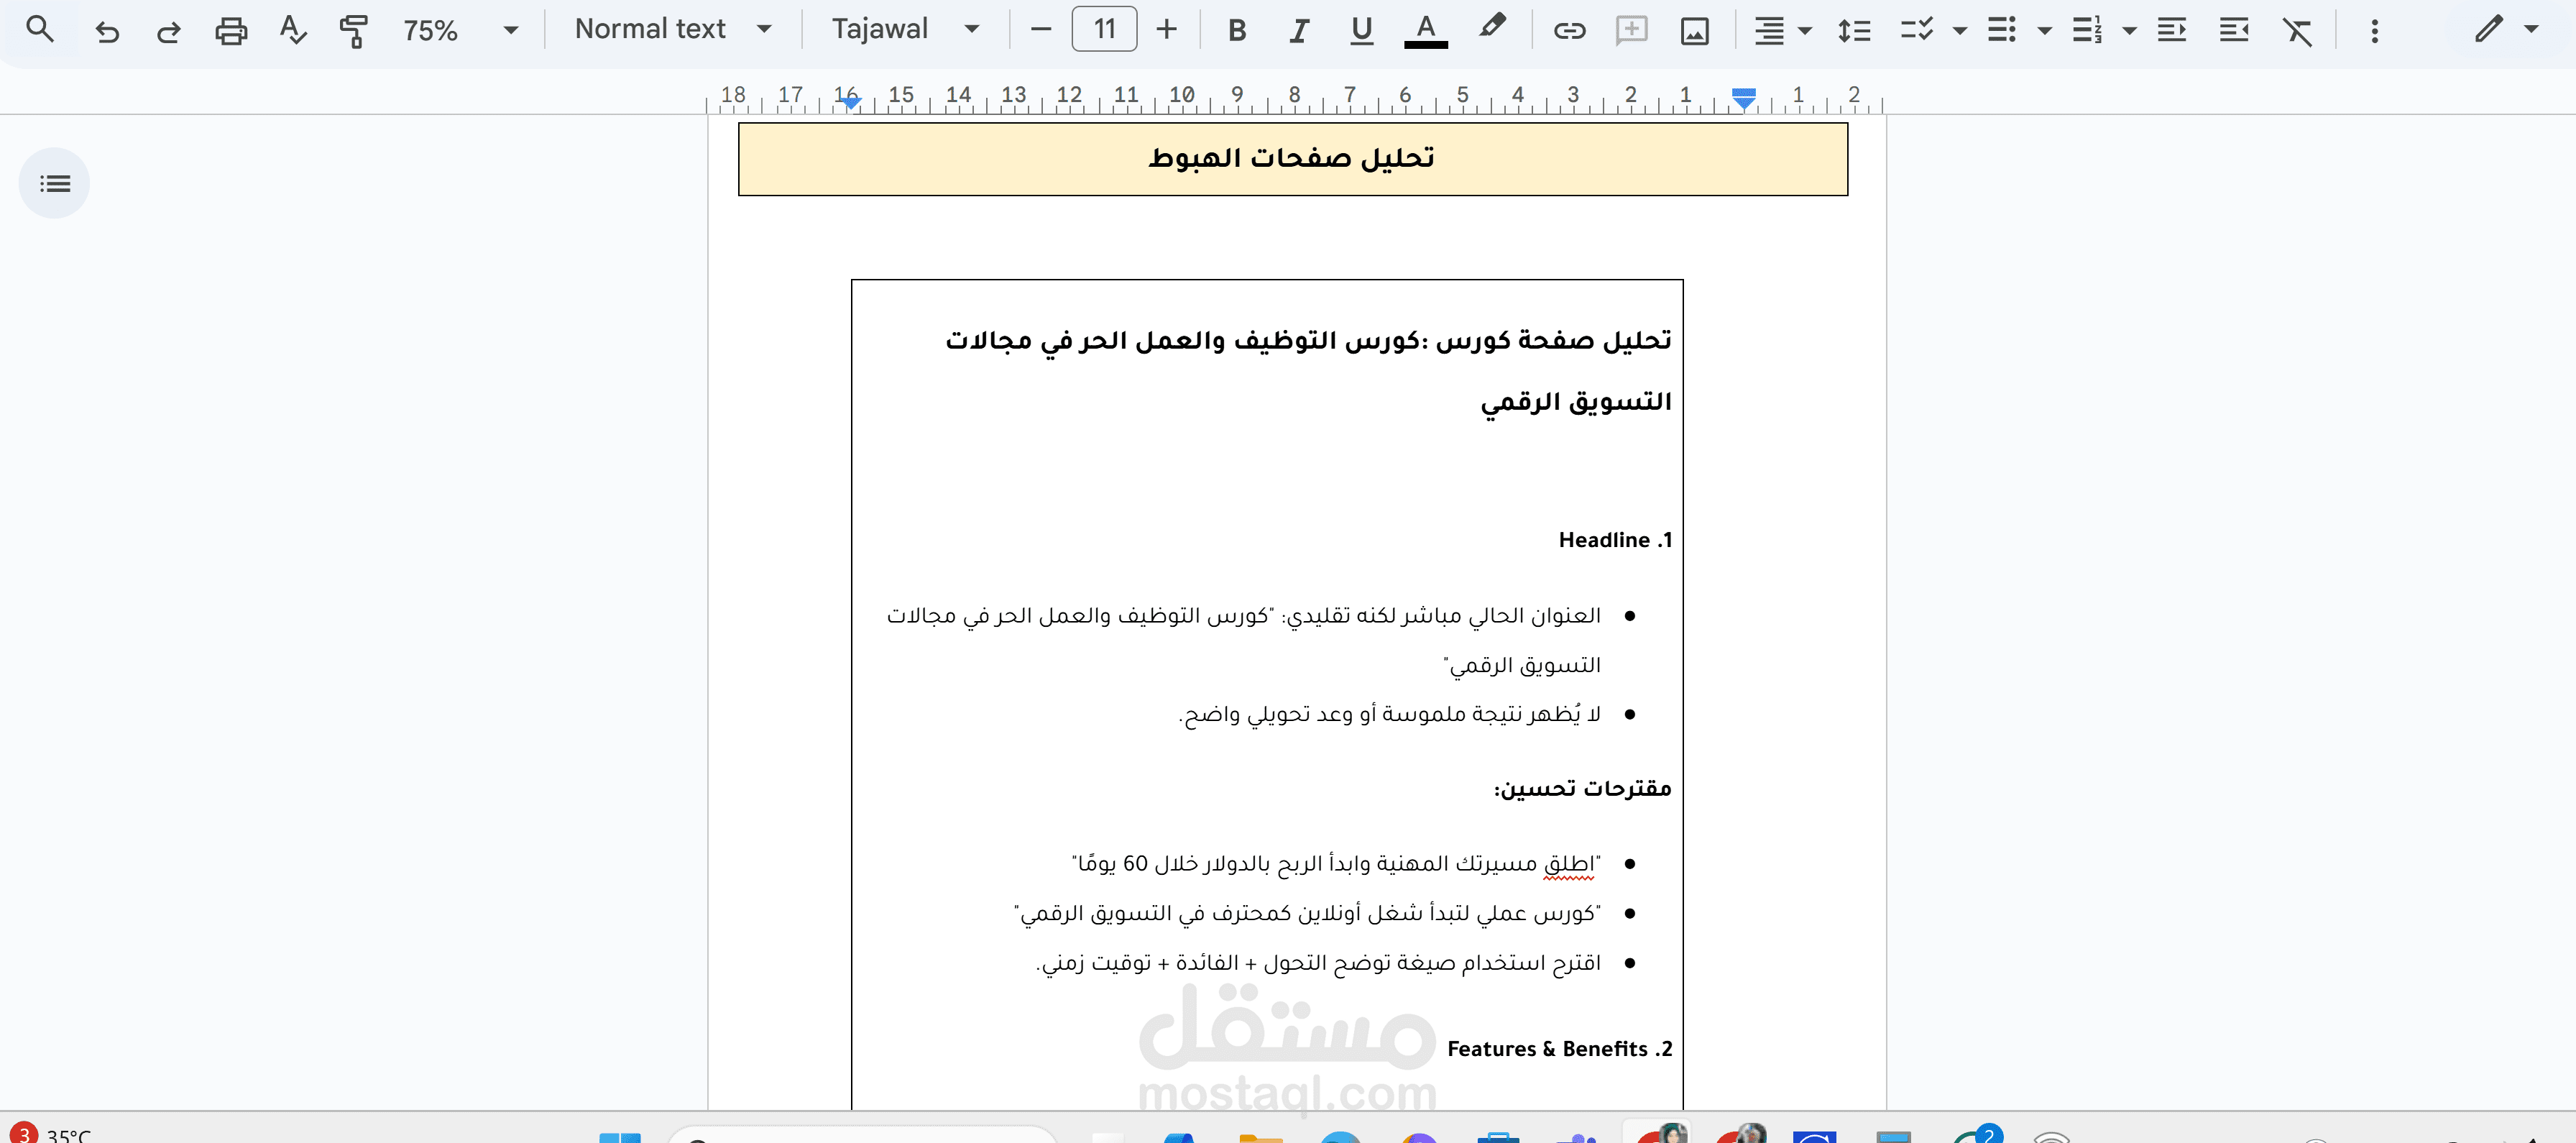The height and width of the screenshot is (1143, 2576).
Task: Select the right-side indent marker near zero
Action: pyautogui.click(x=1743, y=98)
